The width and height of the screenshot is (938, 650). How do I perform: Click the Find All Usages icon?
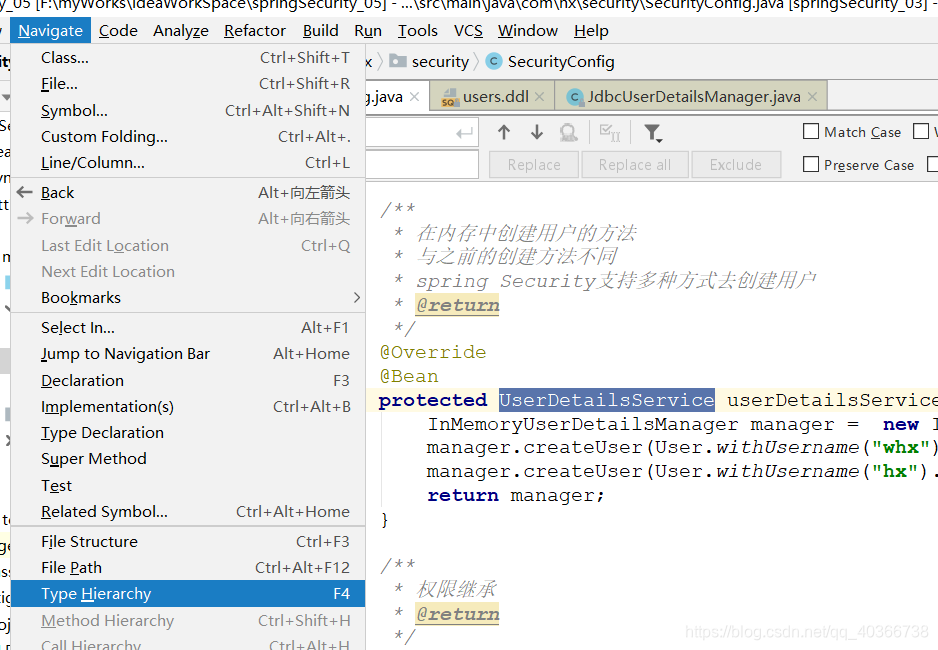pos(569,132)
